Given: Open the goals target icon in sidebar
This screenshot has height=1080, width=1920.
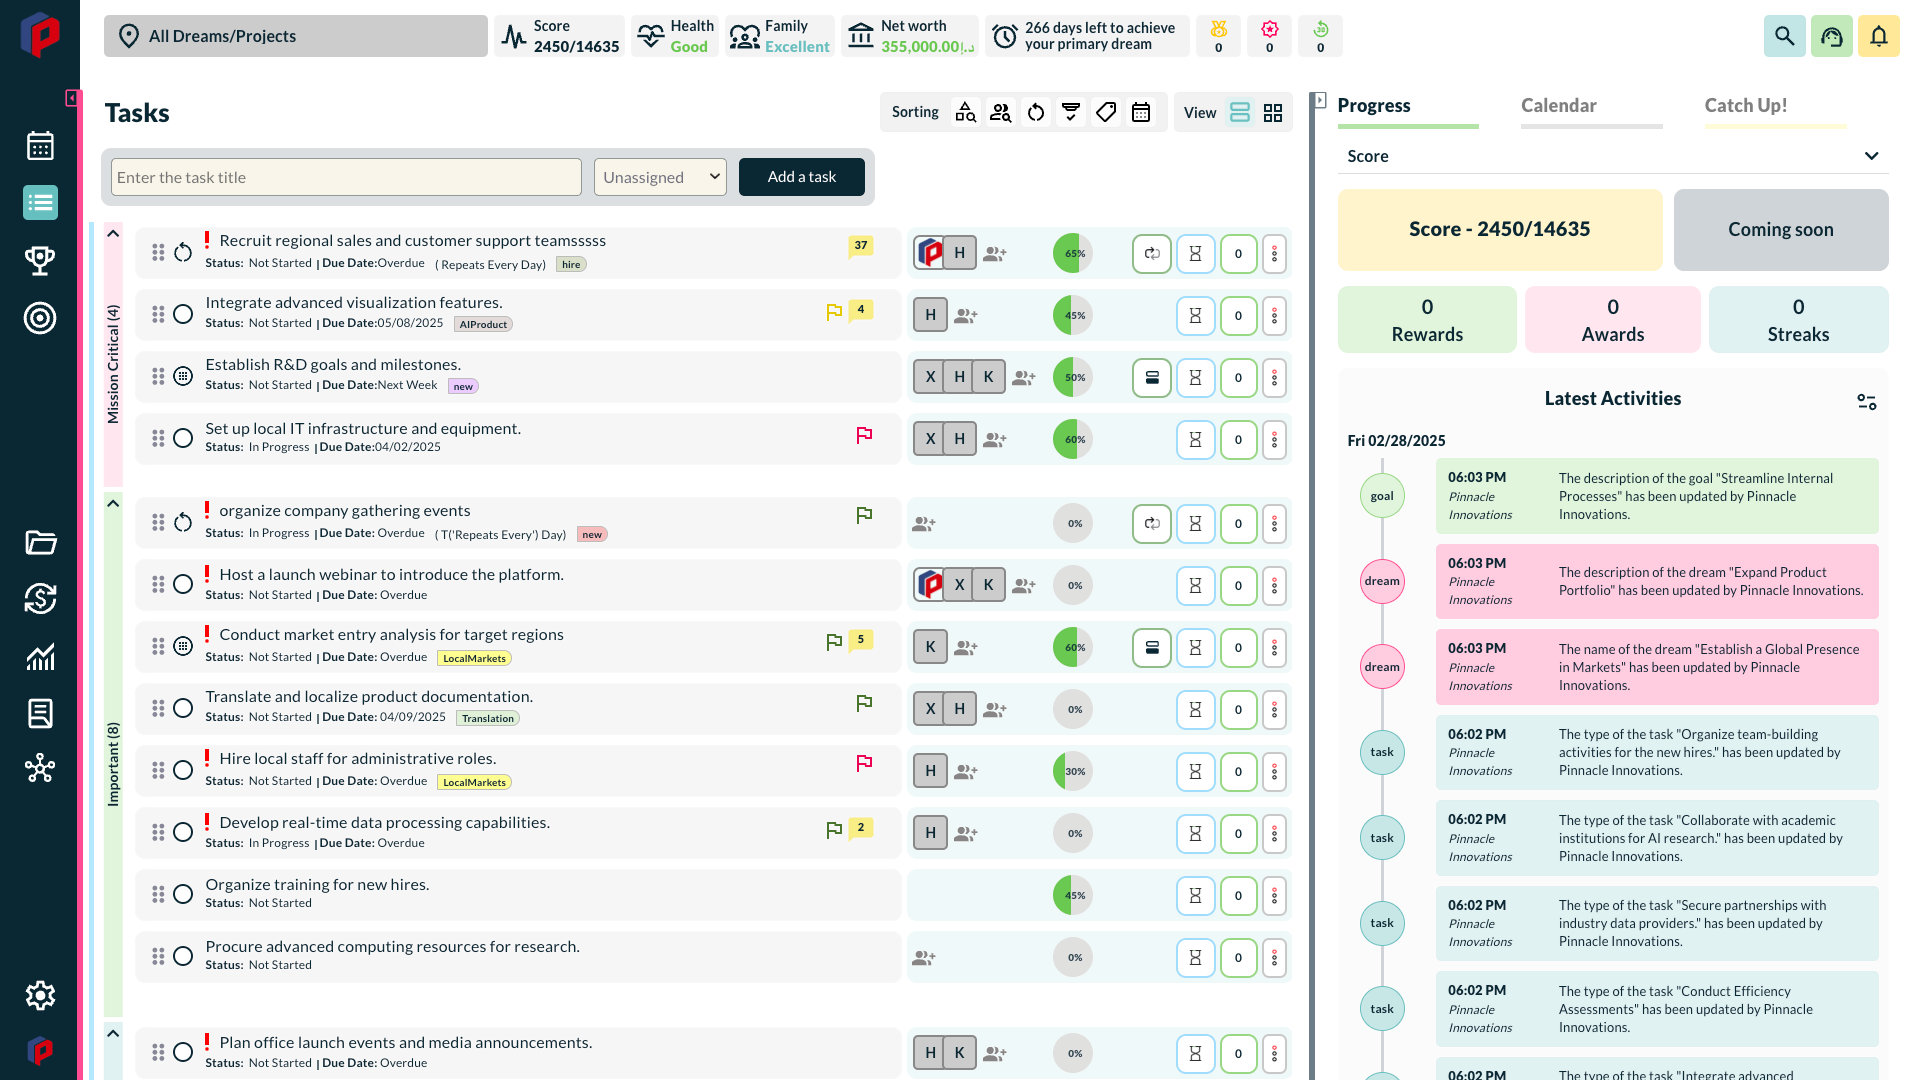Looking at the screenshot, I should pos(40,318).
